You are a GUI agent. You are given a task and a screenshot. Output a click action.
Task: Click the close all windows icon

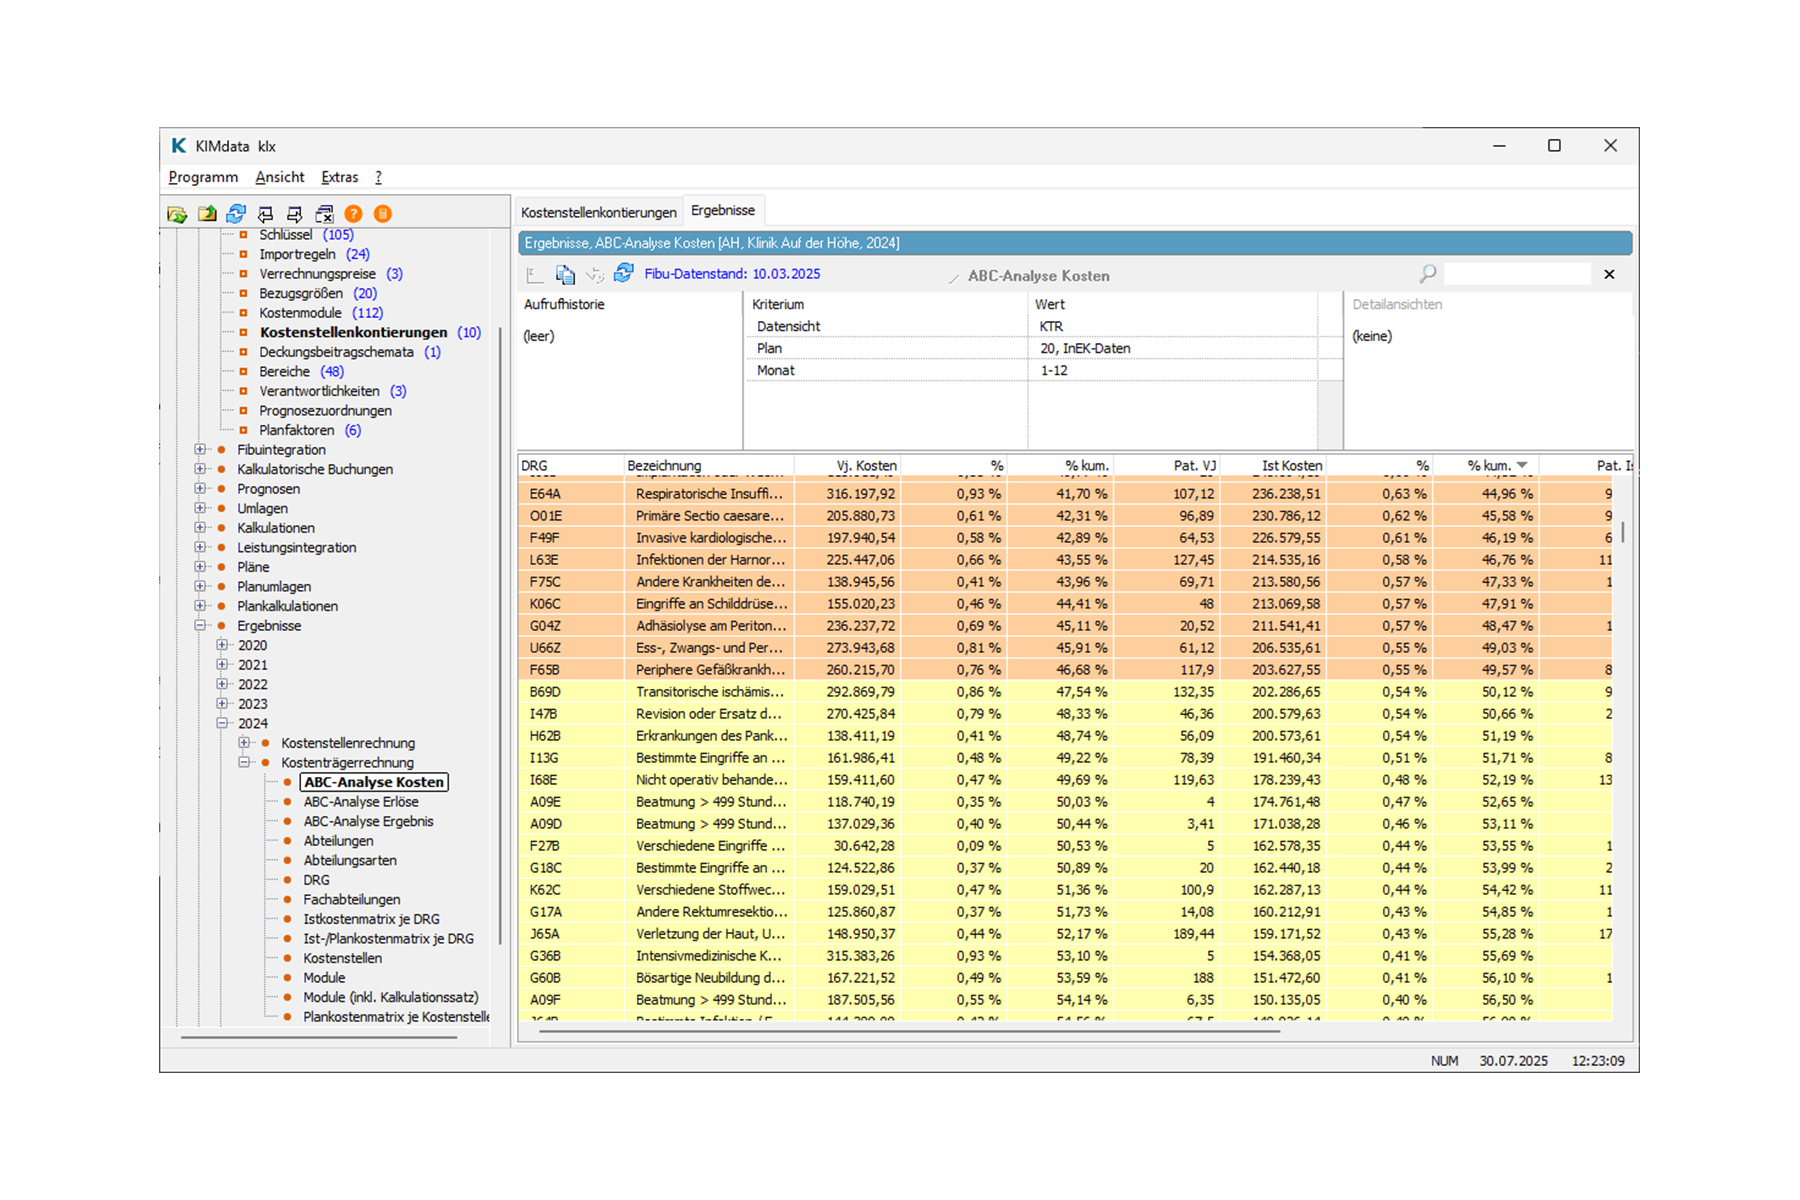[x=324, y=214]
